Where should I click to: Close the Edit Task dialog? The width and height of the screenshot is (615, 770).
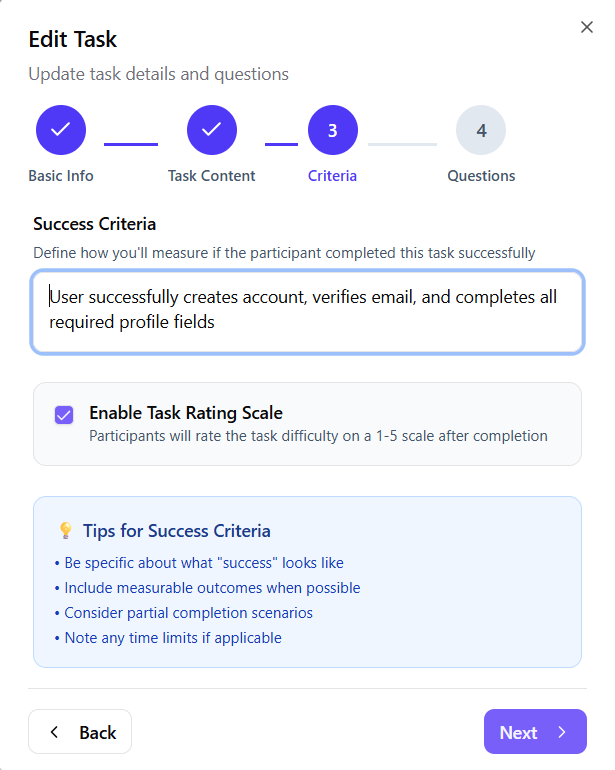(587, 27)
